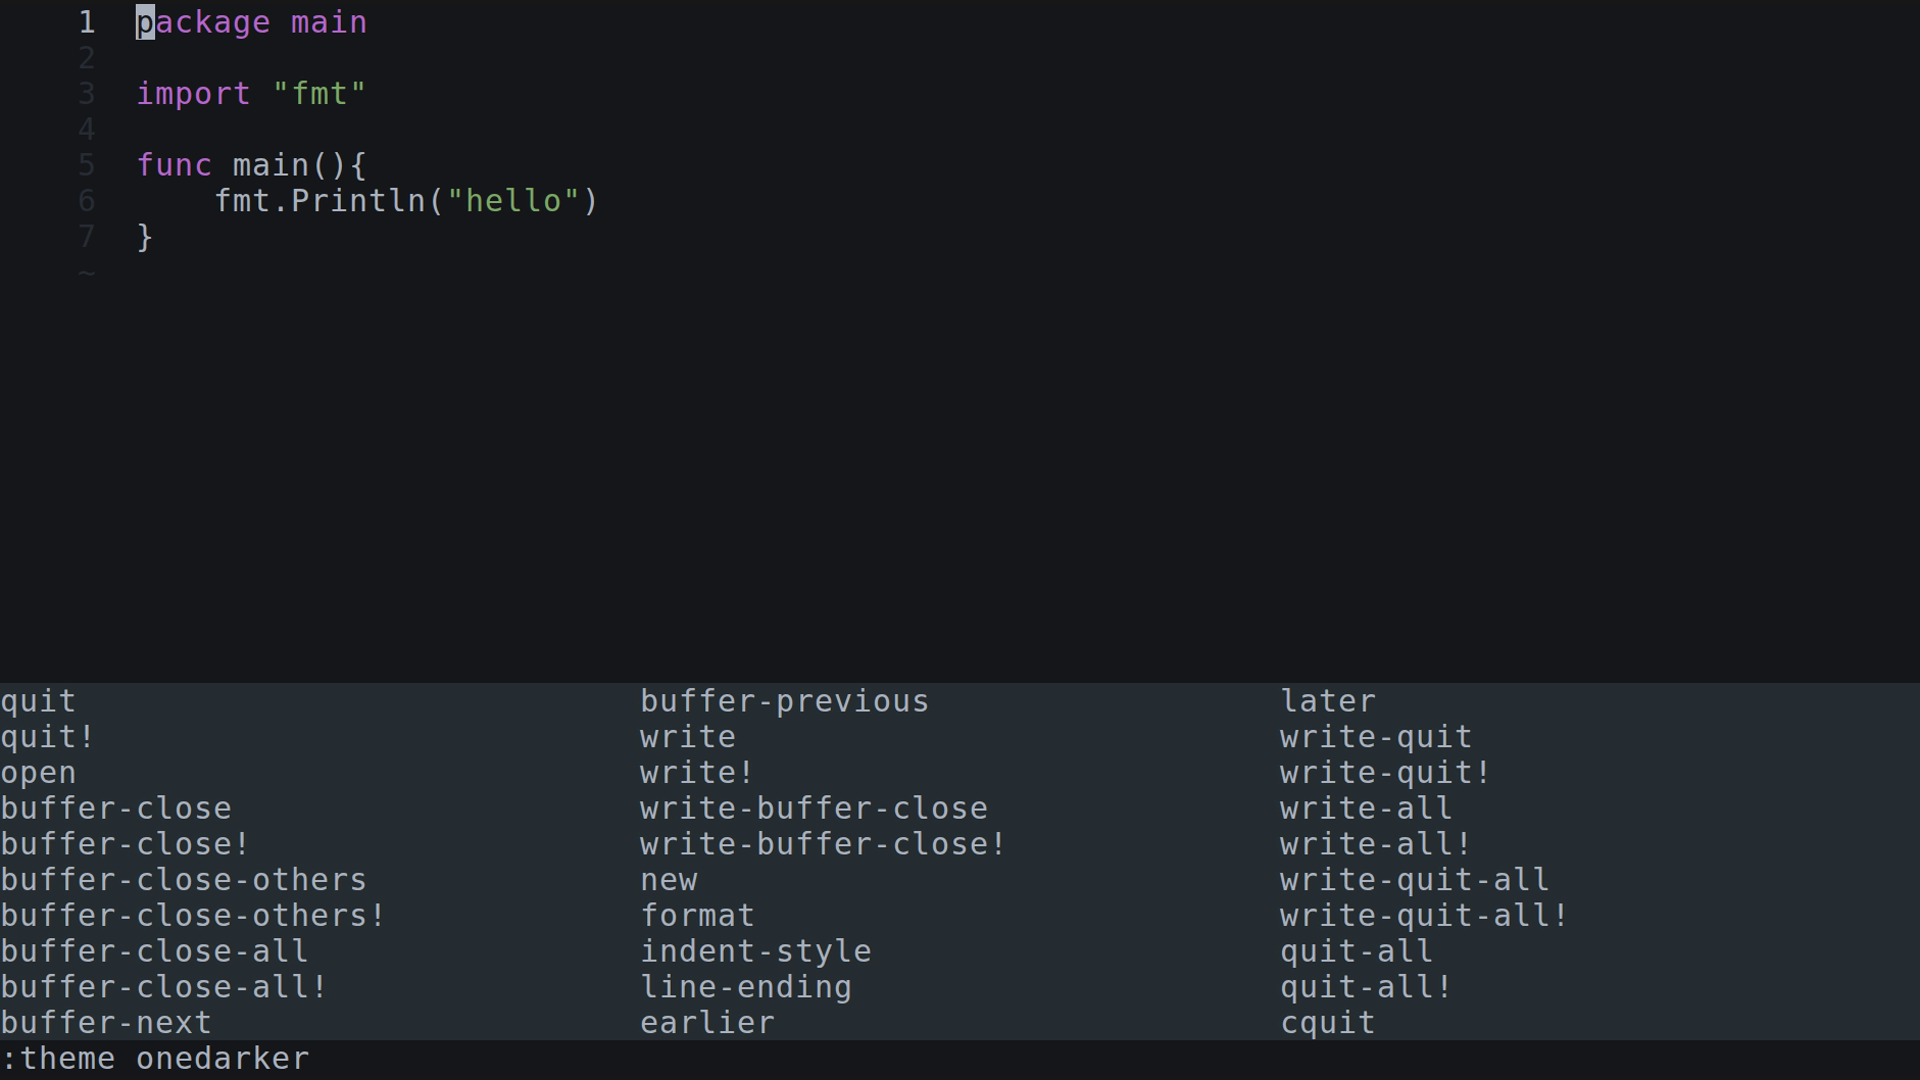Choose the "new" command
This screenshot has height=1080, width=1920.
(x=668, y=880)
